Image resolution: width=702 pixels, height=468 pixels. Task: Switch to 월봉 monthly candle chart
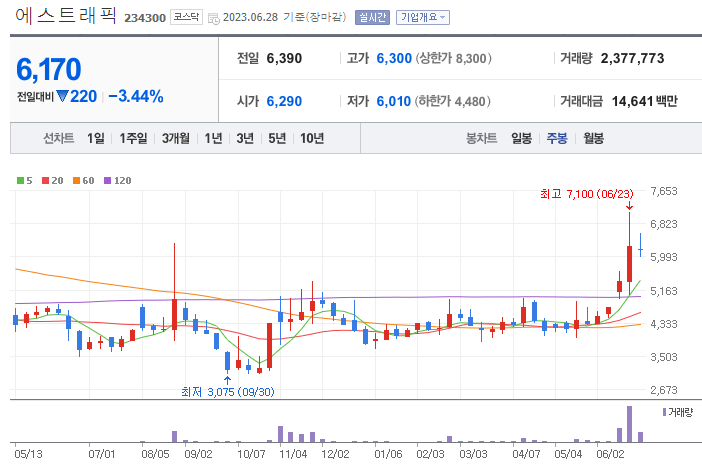tap(593, 138)
